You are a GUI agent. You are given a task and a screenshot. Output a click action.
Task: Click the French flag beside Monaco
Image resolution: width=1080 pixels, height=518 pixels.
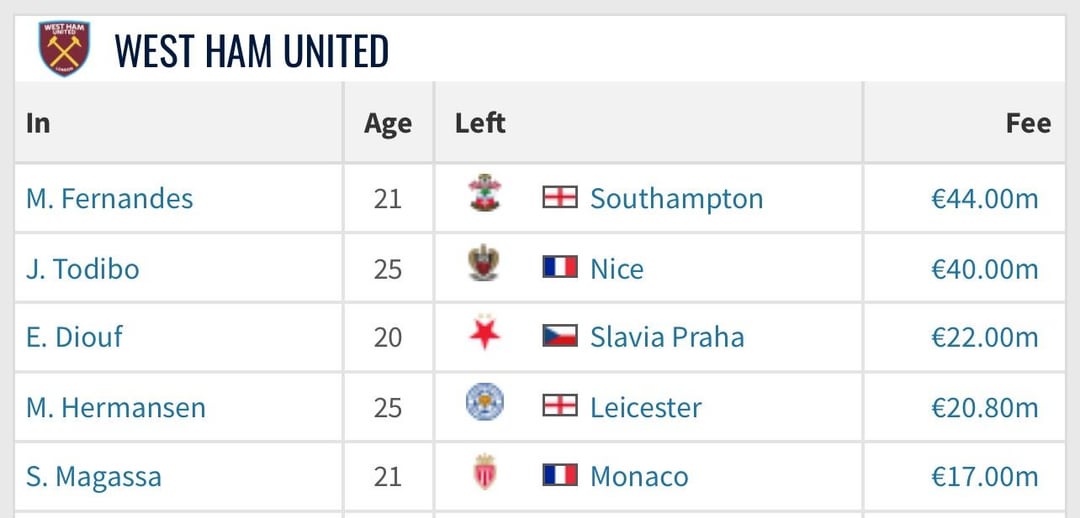(560, 475)
